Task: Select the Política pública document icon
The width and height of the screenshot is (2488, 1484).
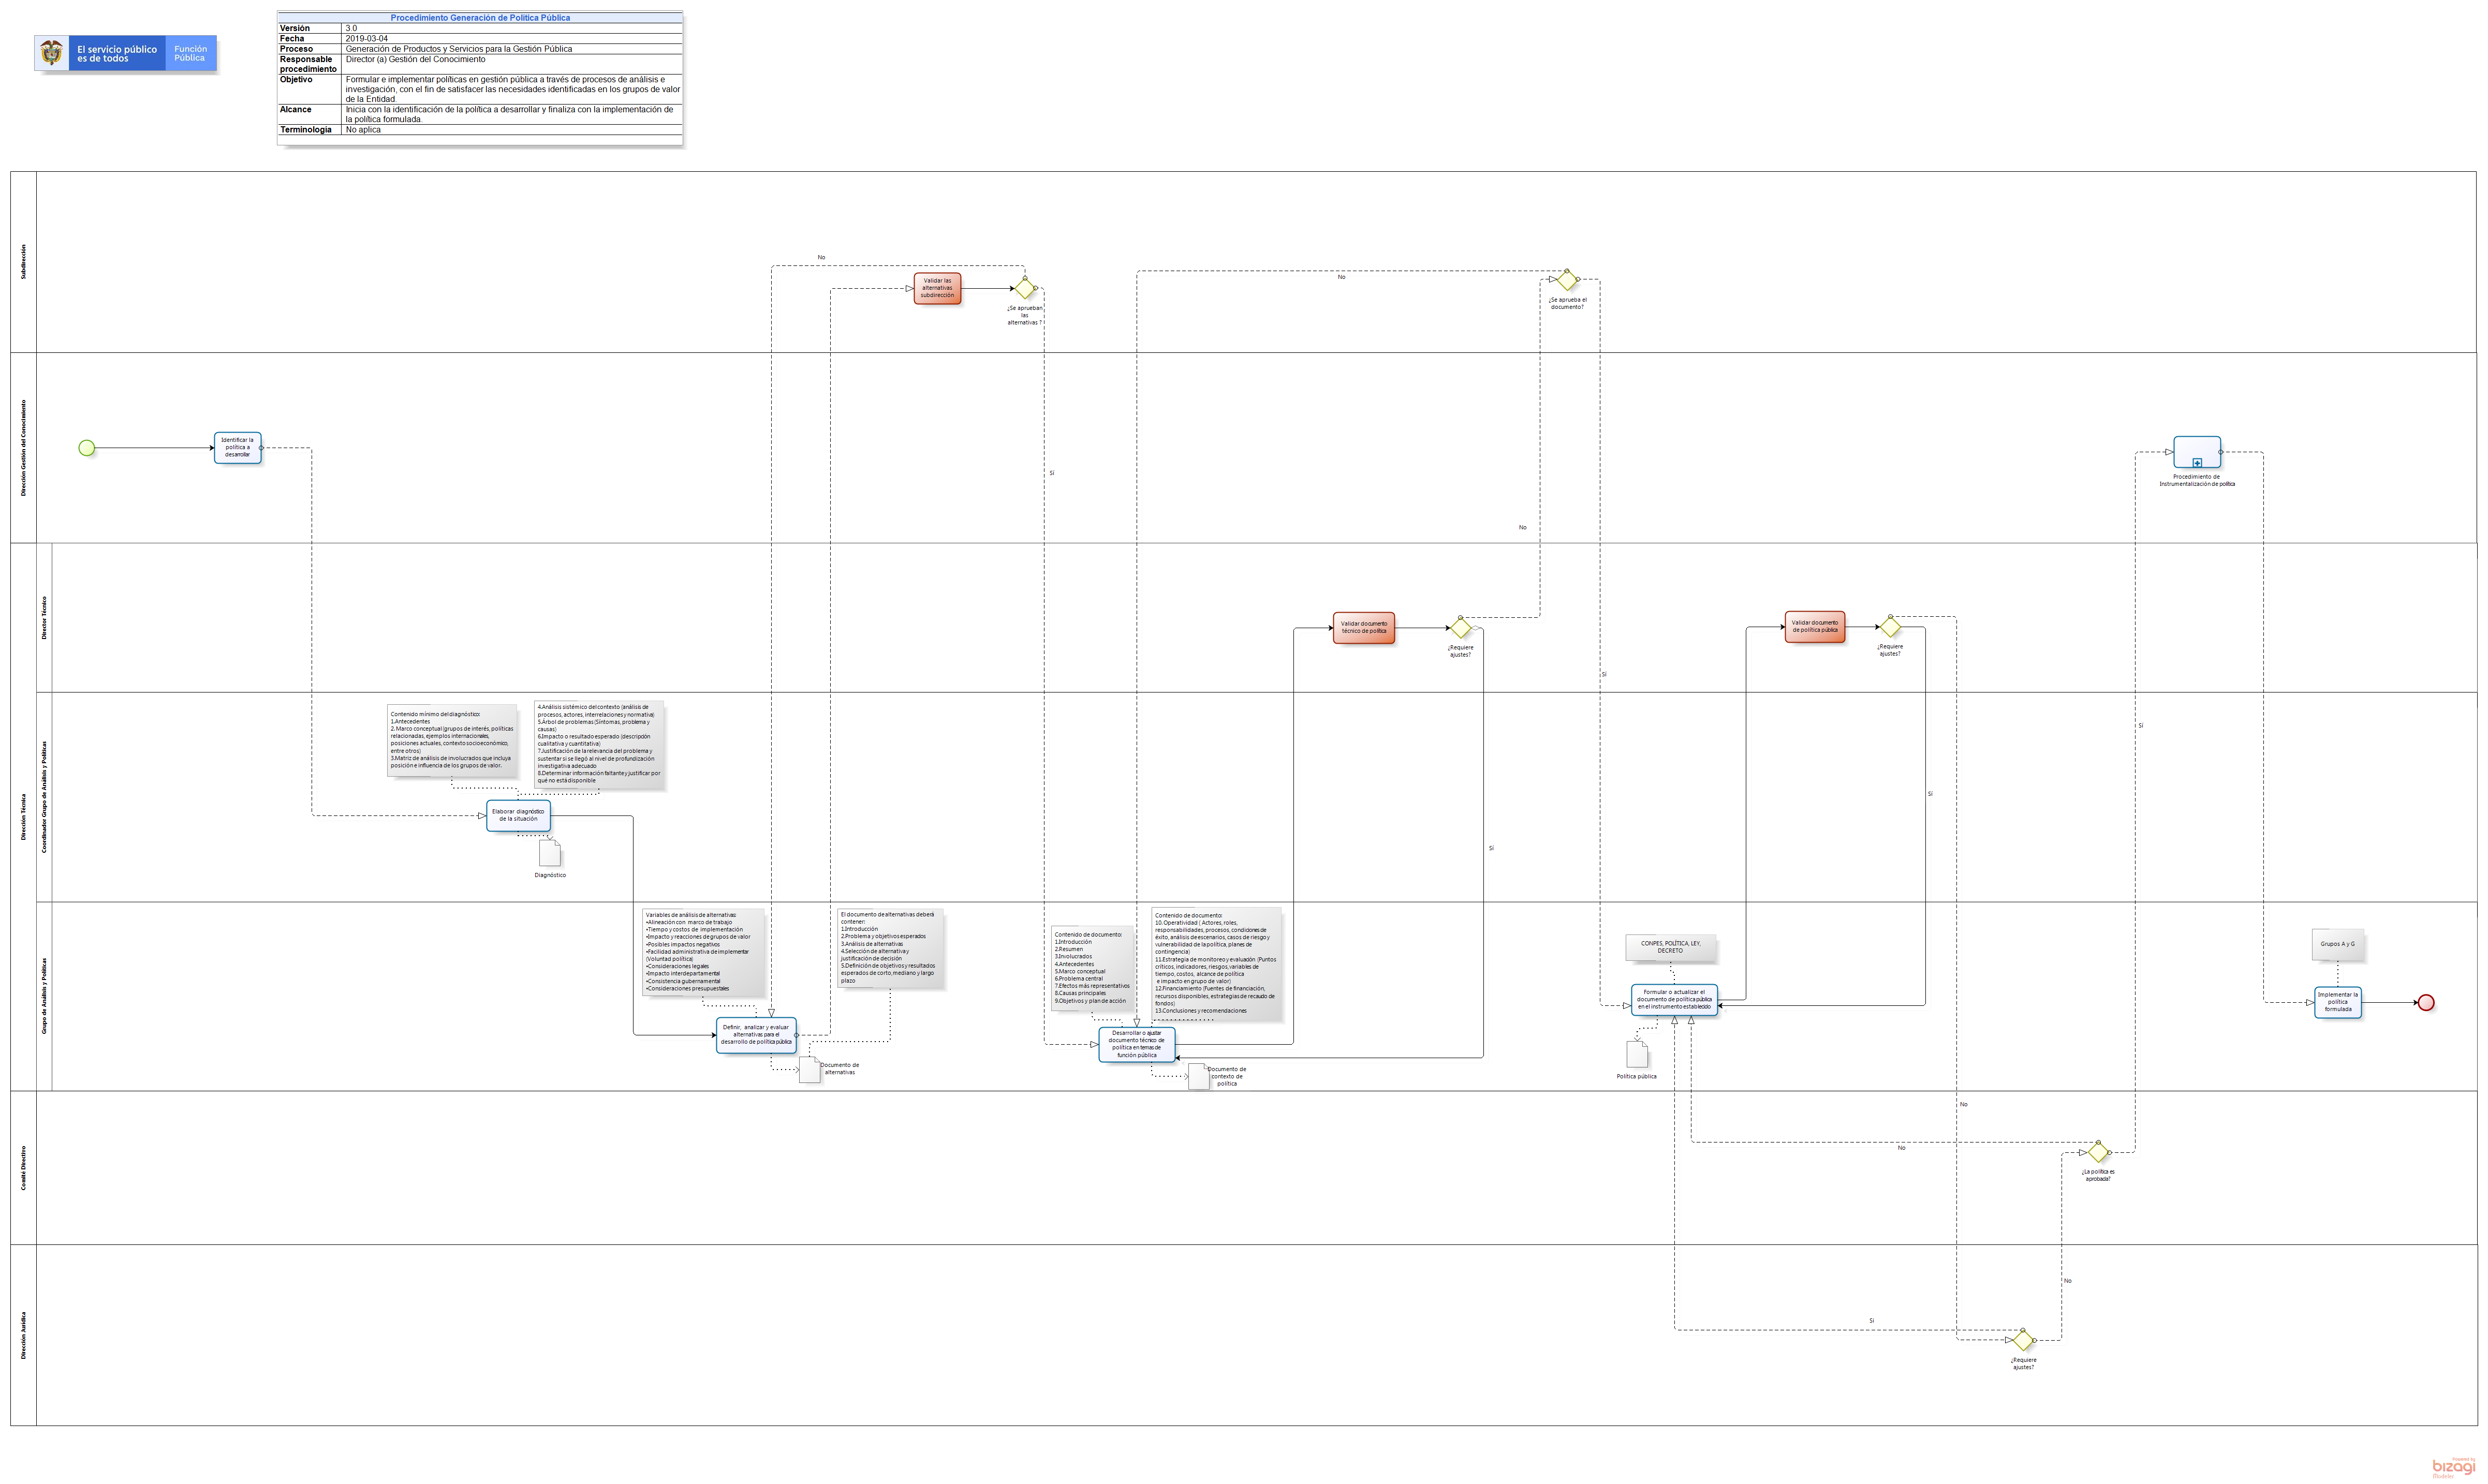Action: (x=1637, y=1054)
